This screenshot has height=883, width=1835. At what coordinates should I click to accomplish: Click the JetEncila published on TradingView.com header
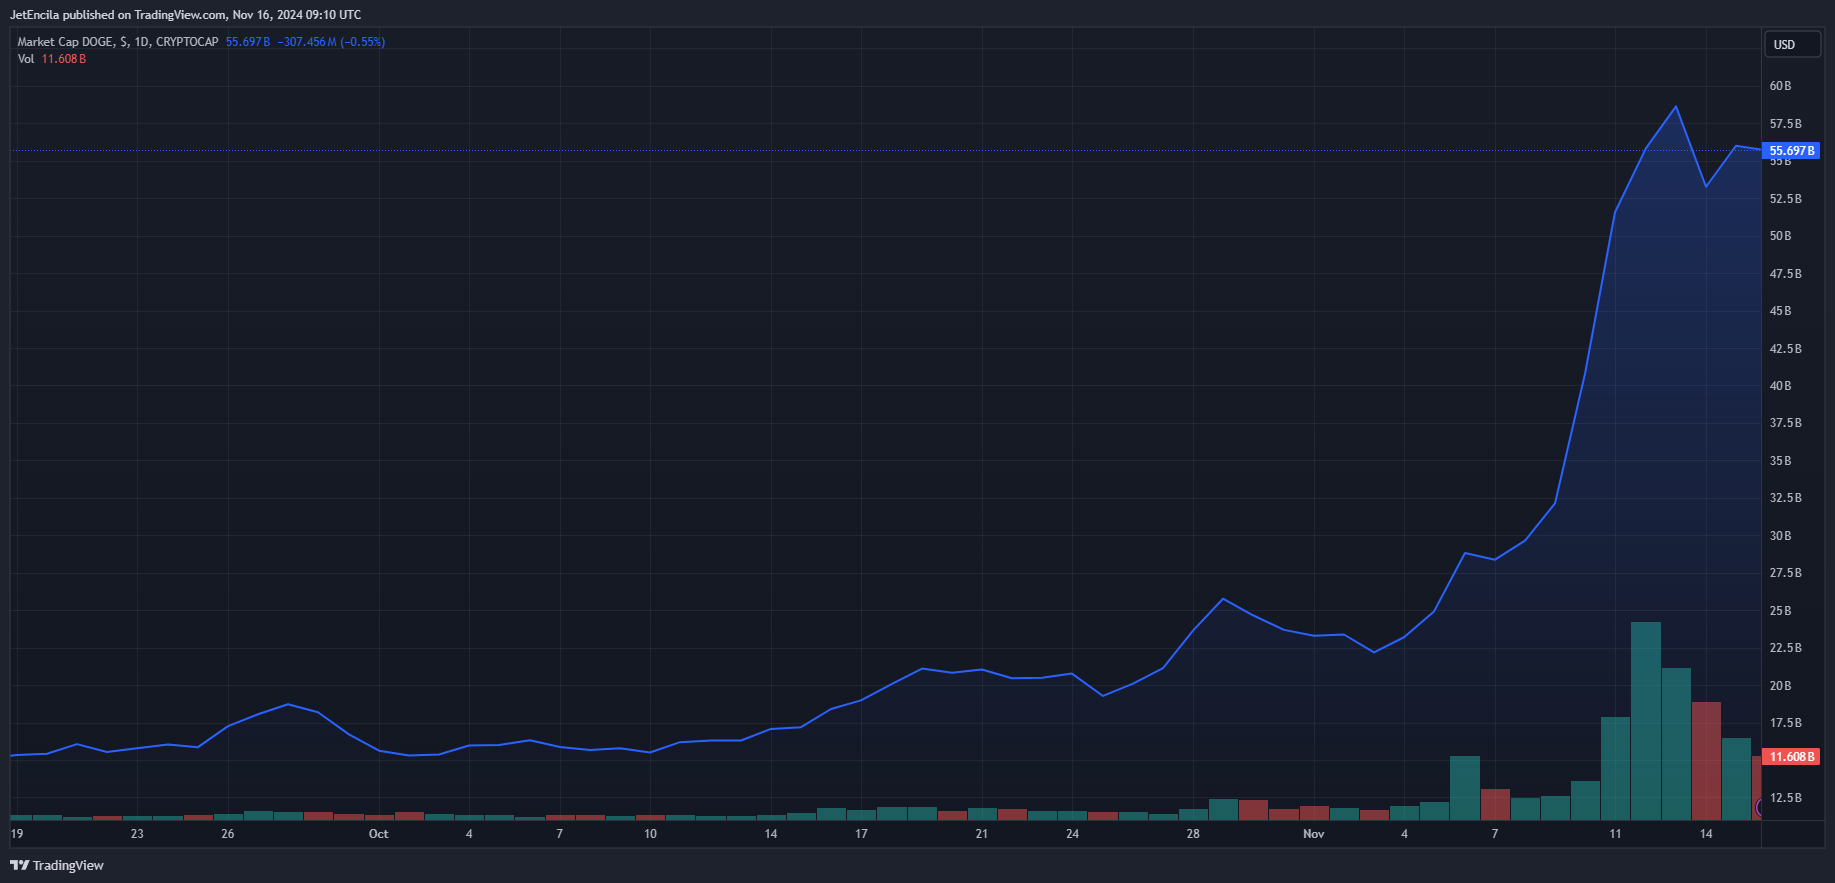(185, 15)
